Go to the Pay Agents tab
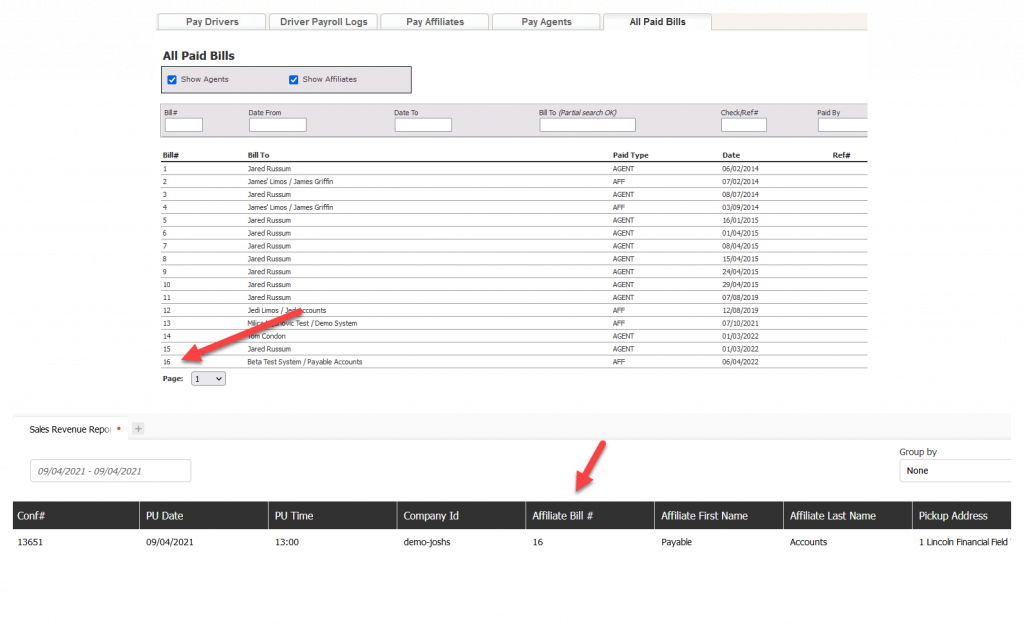Viewport: 1024px width, 627px height. tap(546, 22)
